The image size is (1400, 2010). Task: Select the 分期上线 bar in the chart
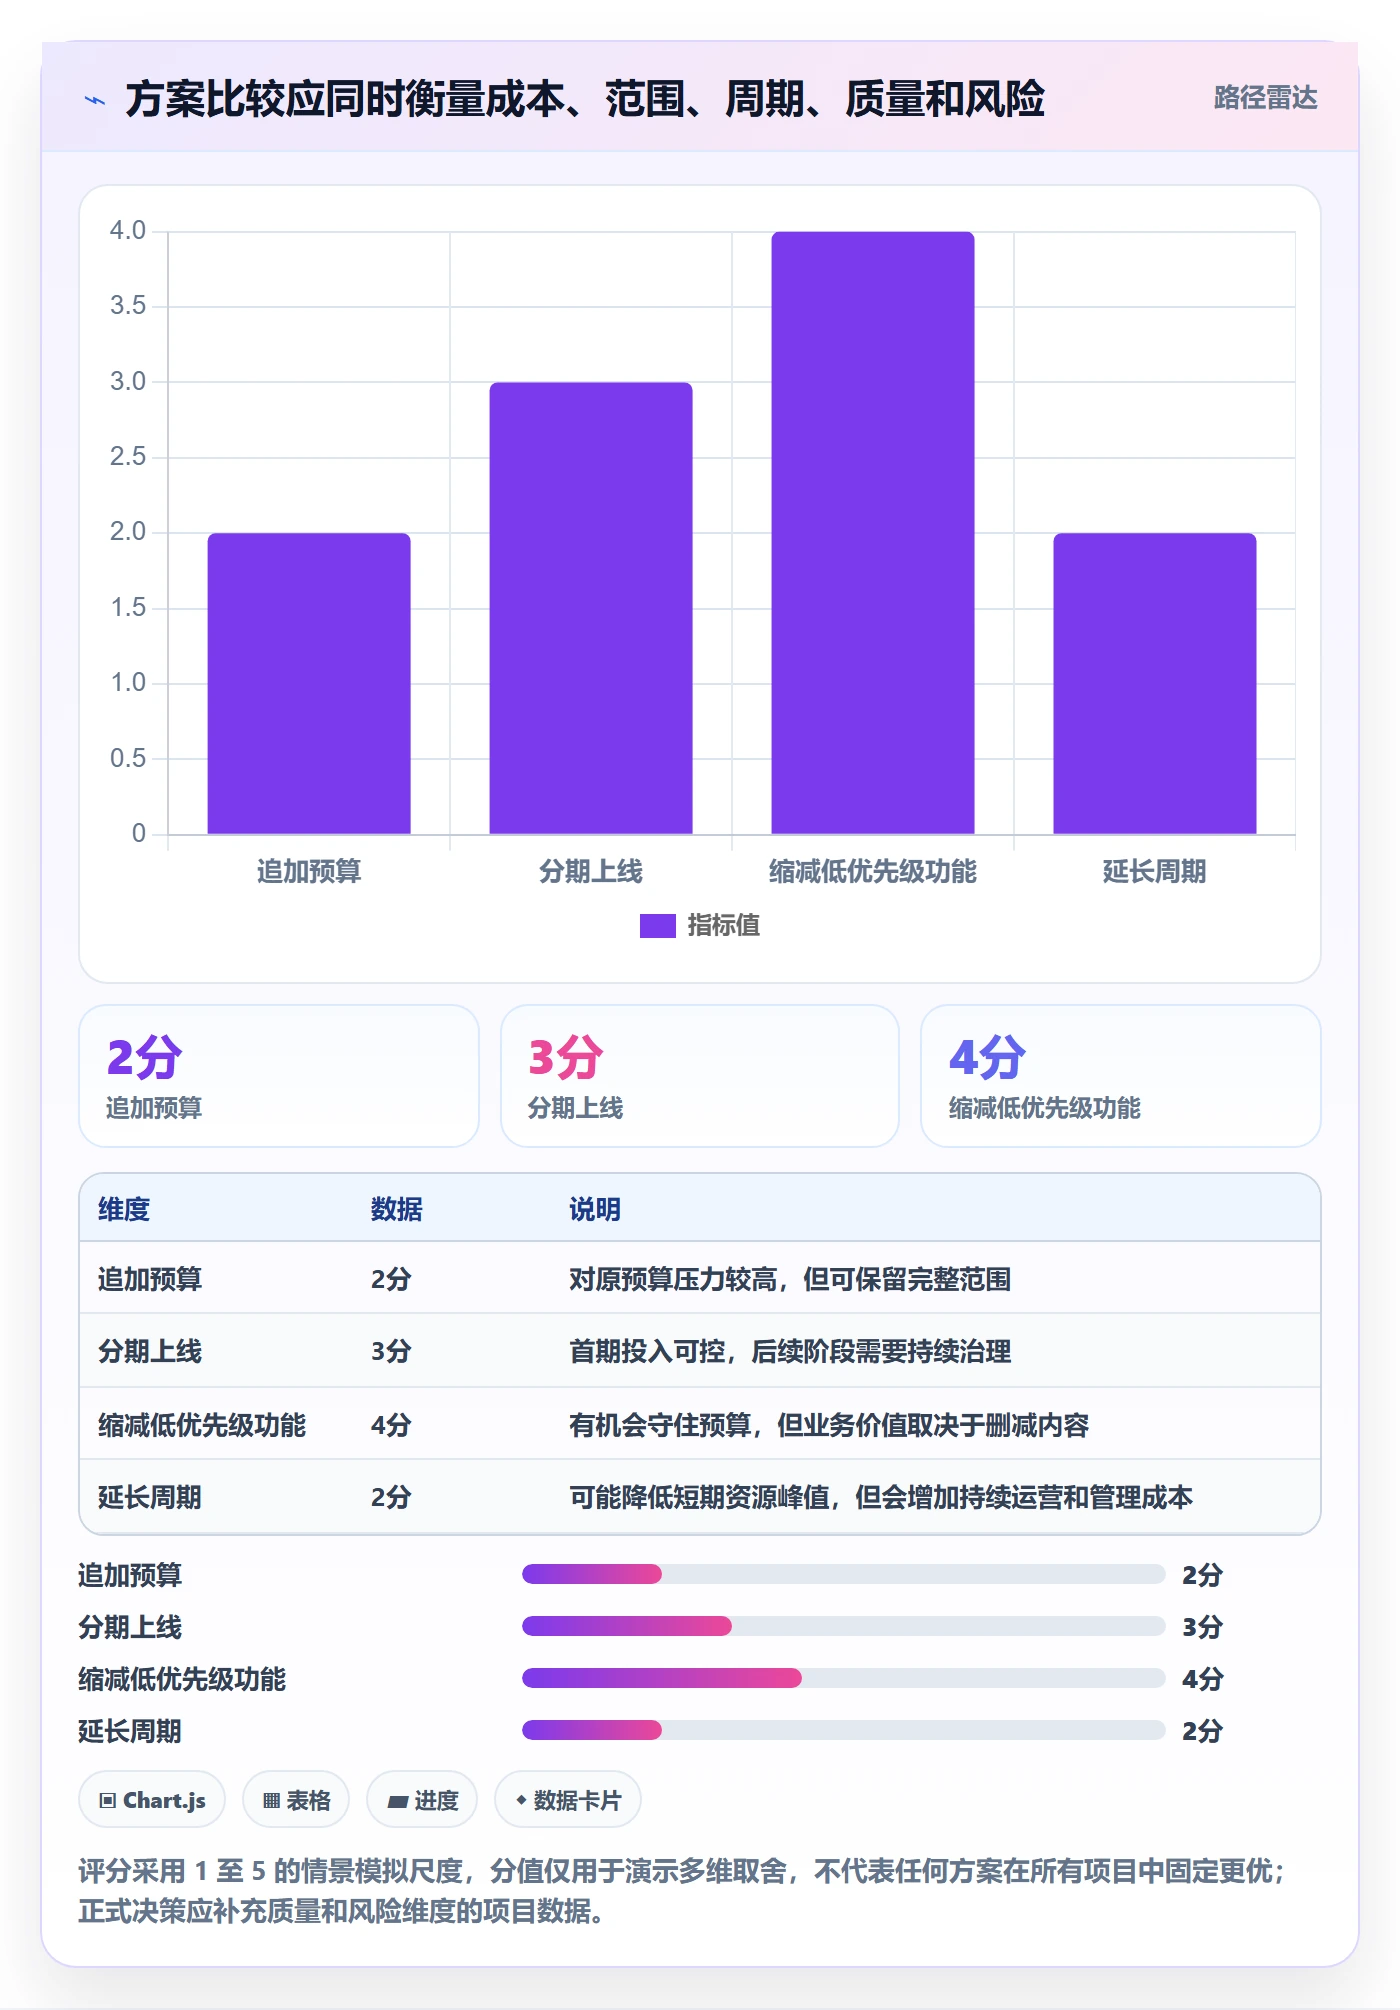tap(591, 608)
